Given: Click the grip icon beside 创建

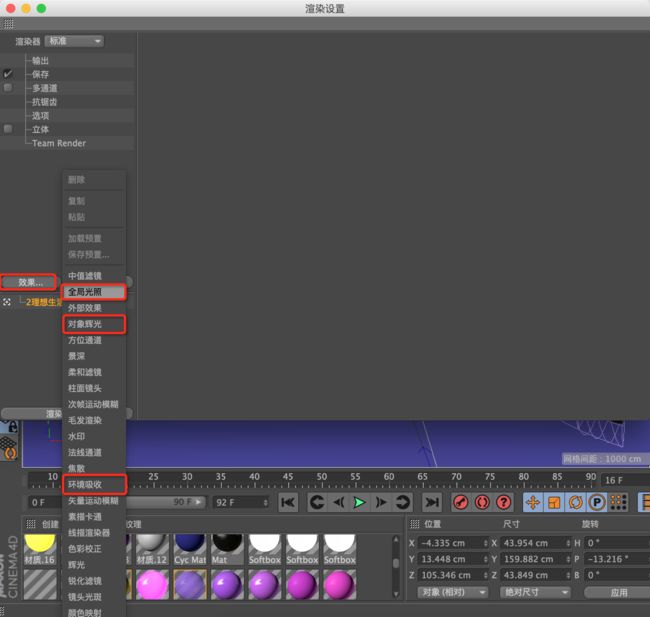Looking at the screenshot, I should coord(31,525).
